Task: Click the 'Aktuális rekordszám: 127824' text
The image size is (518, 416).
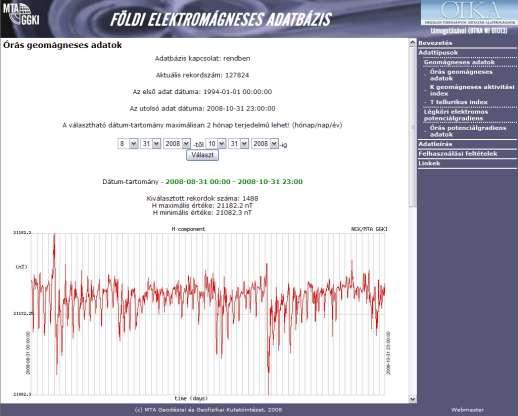Action: click(202, 75)
